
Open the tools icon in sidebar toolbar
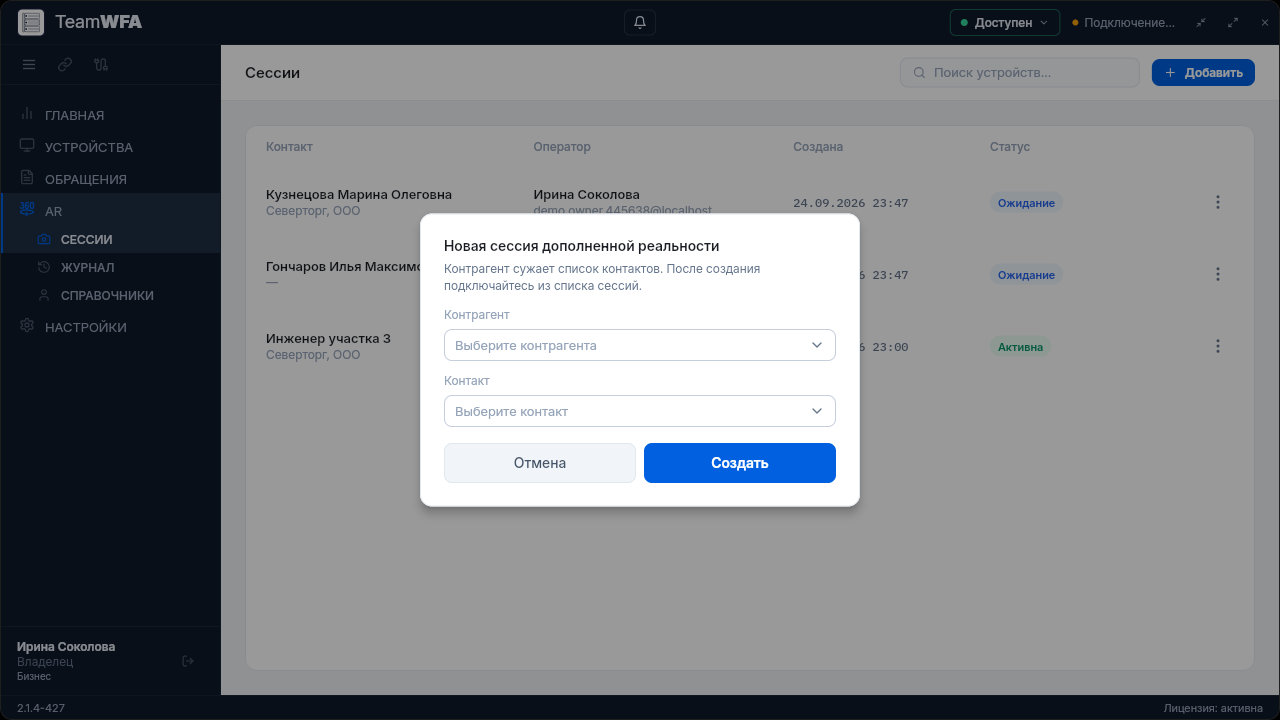[x=101, y=65]
